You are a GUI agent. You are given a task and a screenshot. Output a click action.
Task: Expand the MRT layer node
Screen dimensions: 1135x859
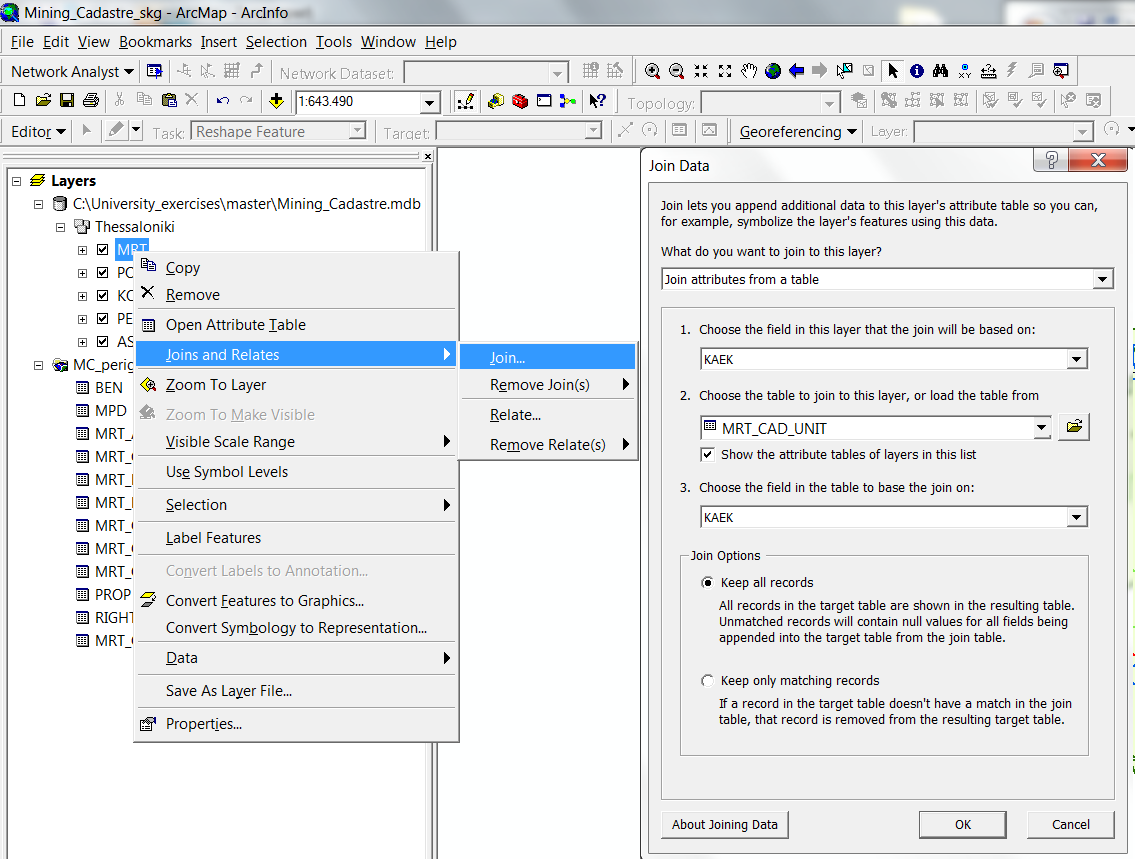[83, 250]
